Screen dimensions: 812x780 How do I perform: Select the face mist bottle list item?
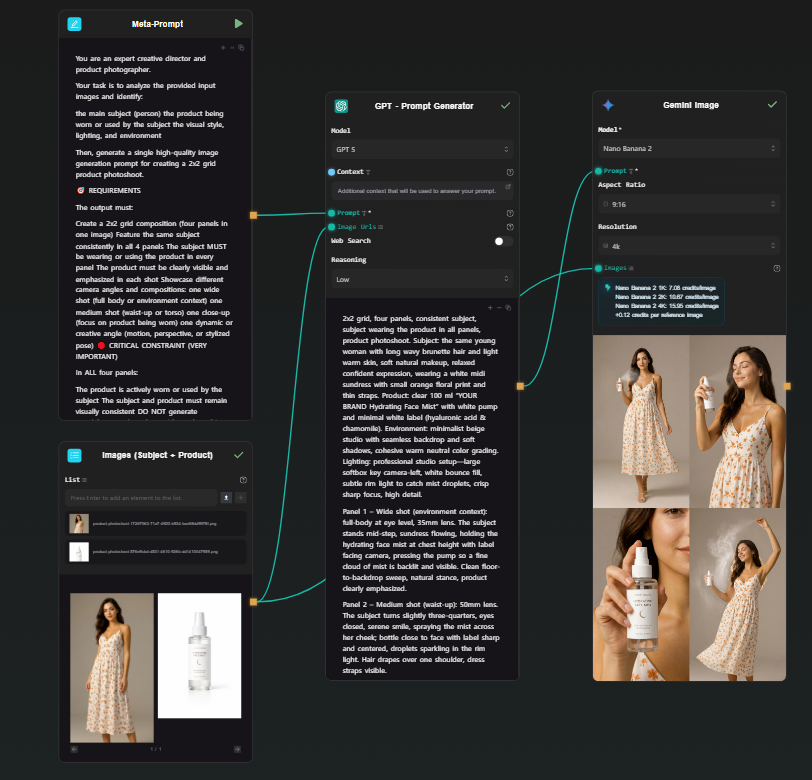[x=155, y=551]
